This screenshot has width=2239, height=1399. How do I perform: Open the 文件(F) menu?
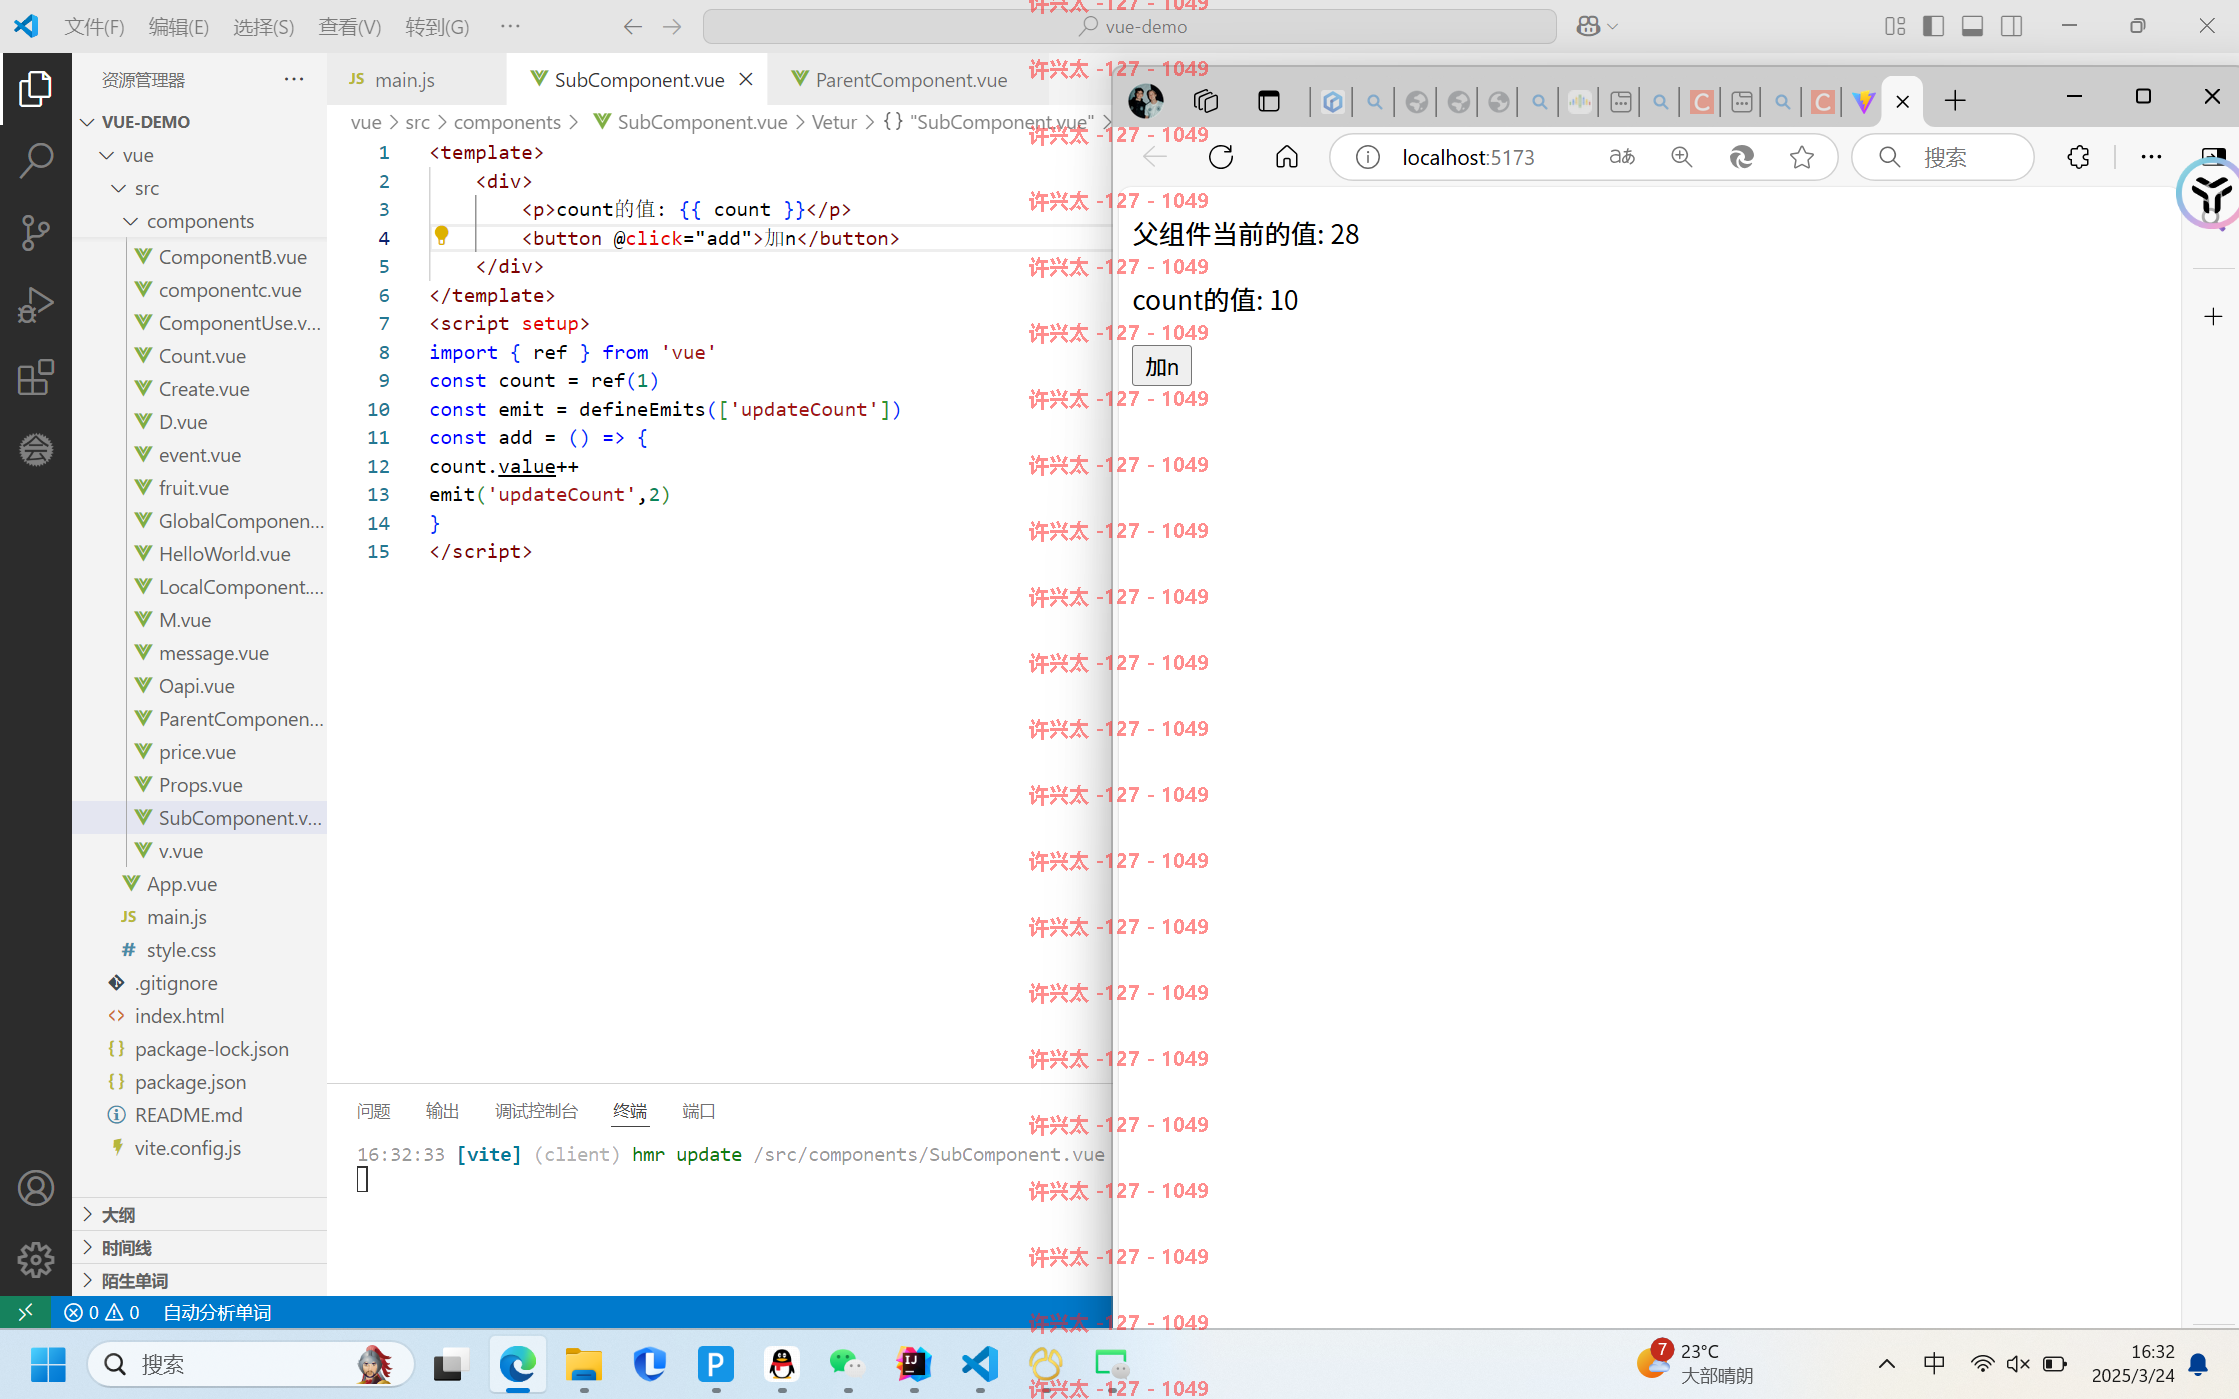(95, 27)
